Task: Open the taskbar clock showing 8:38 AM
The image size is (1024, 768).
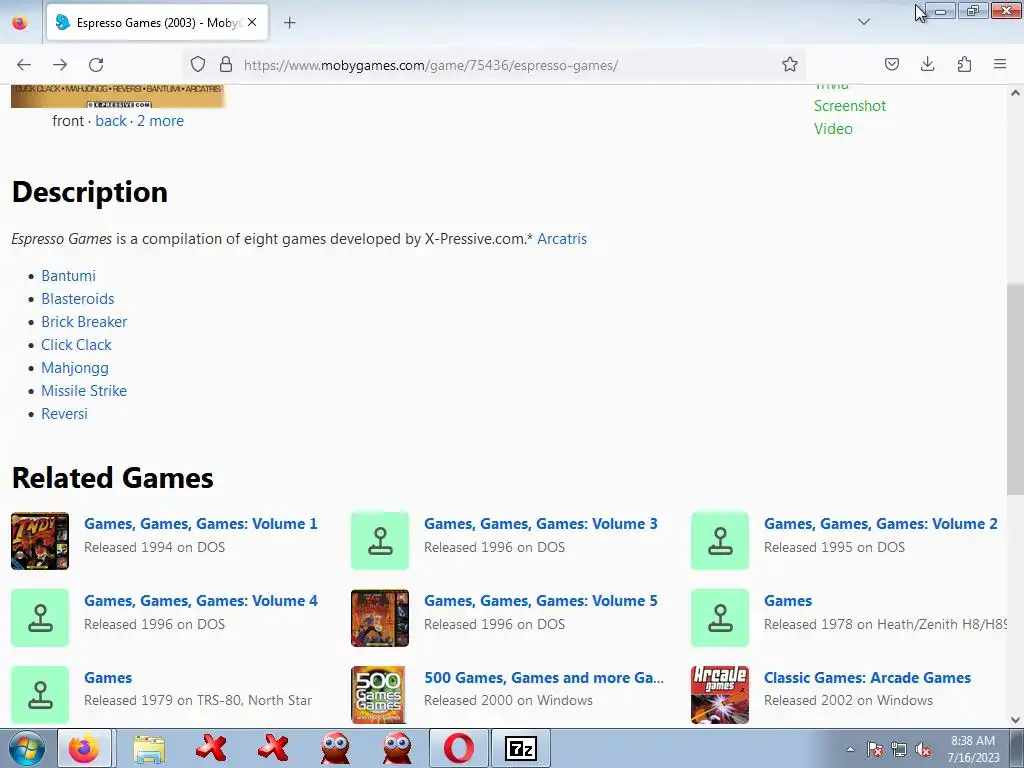Action: pos(973,749)
